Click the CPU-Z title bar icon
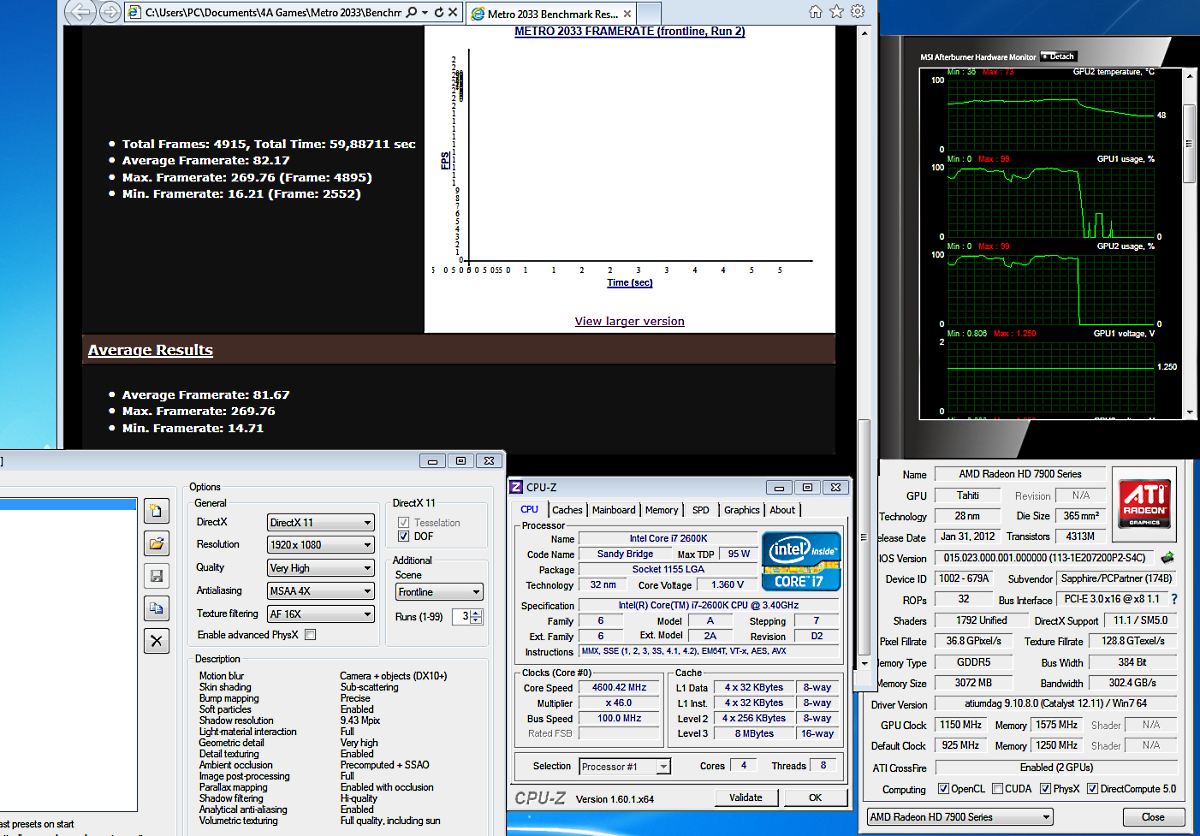Image resolution: width=1200 pixels, height=836 pixels. (516, 488)
